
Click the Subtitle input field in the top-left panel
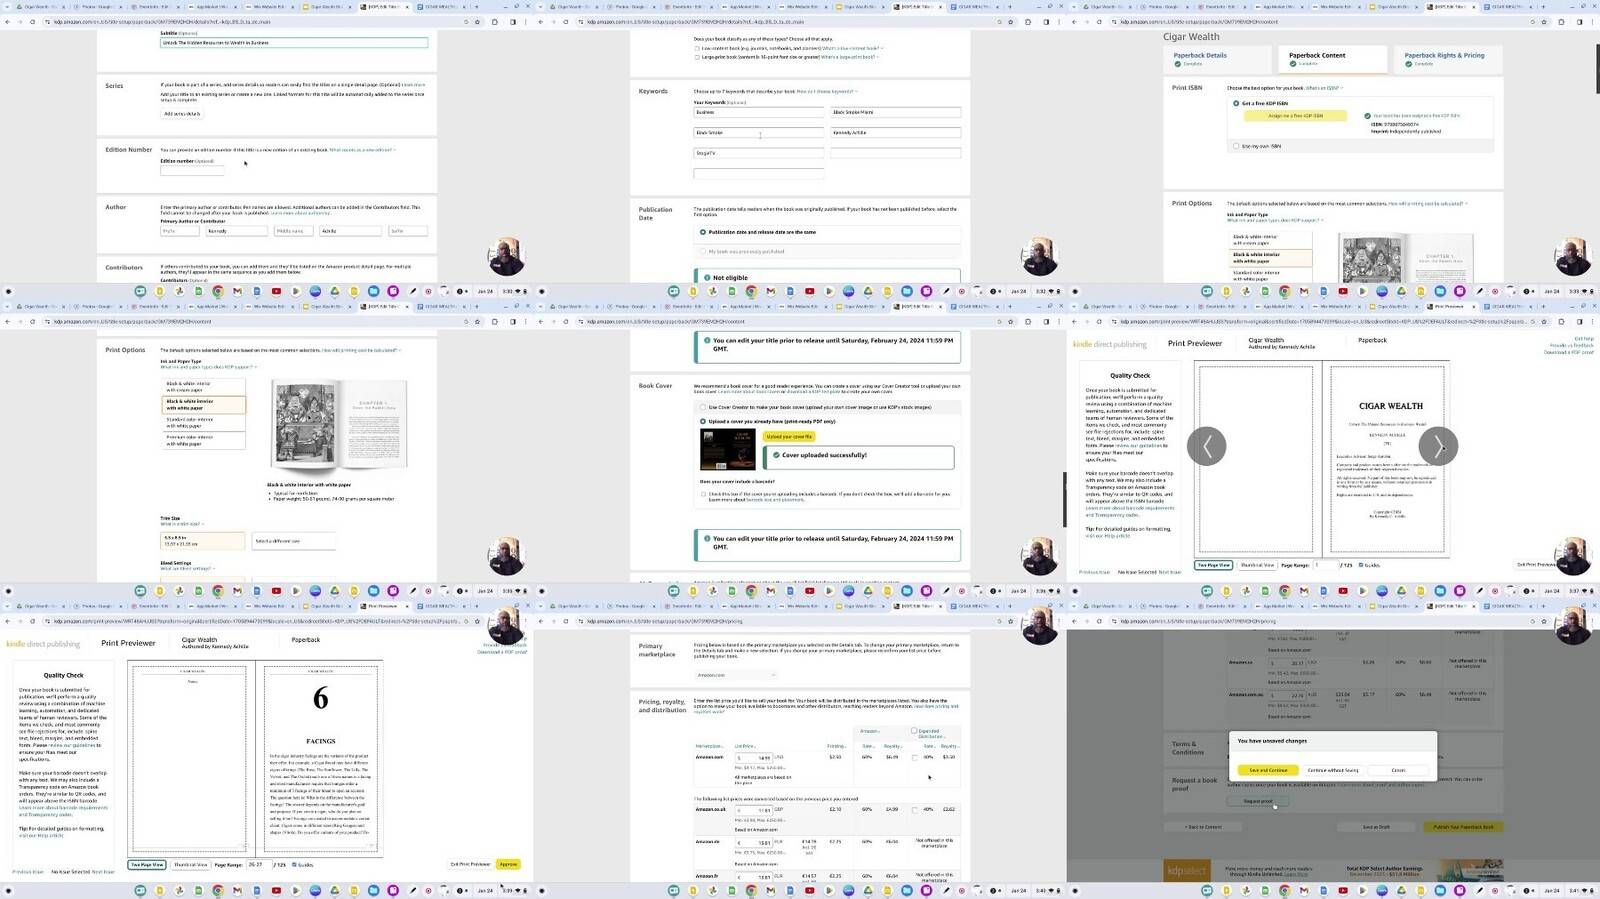coord(294,43)
